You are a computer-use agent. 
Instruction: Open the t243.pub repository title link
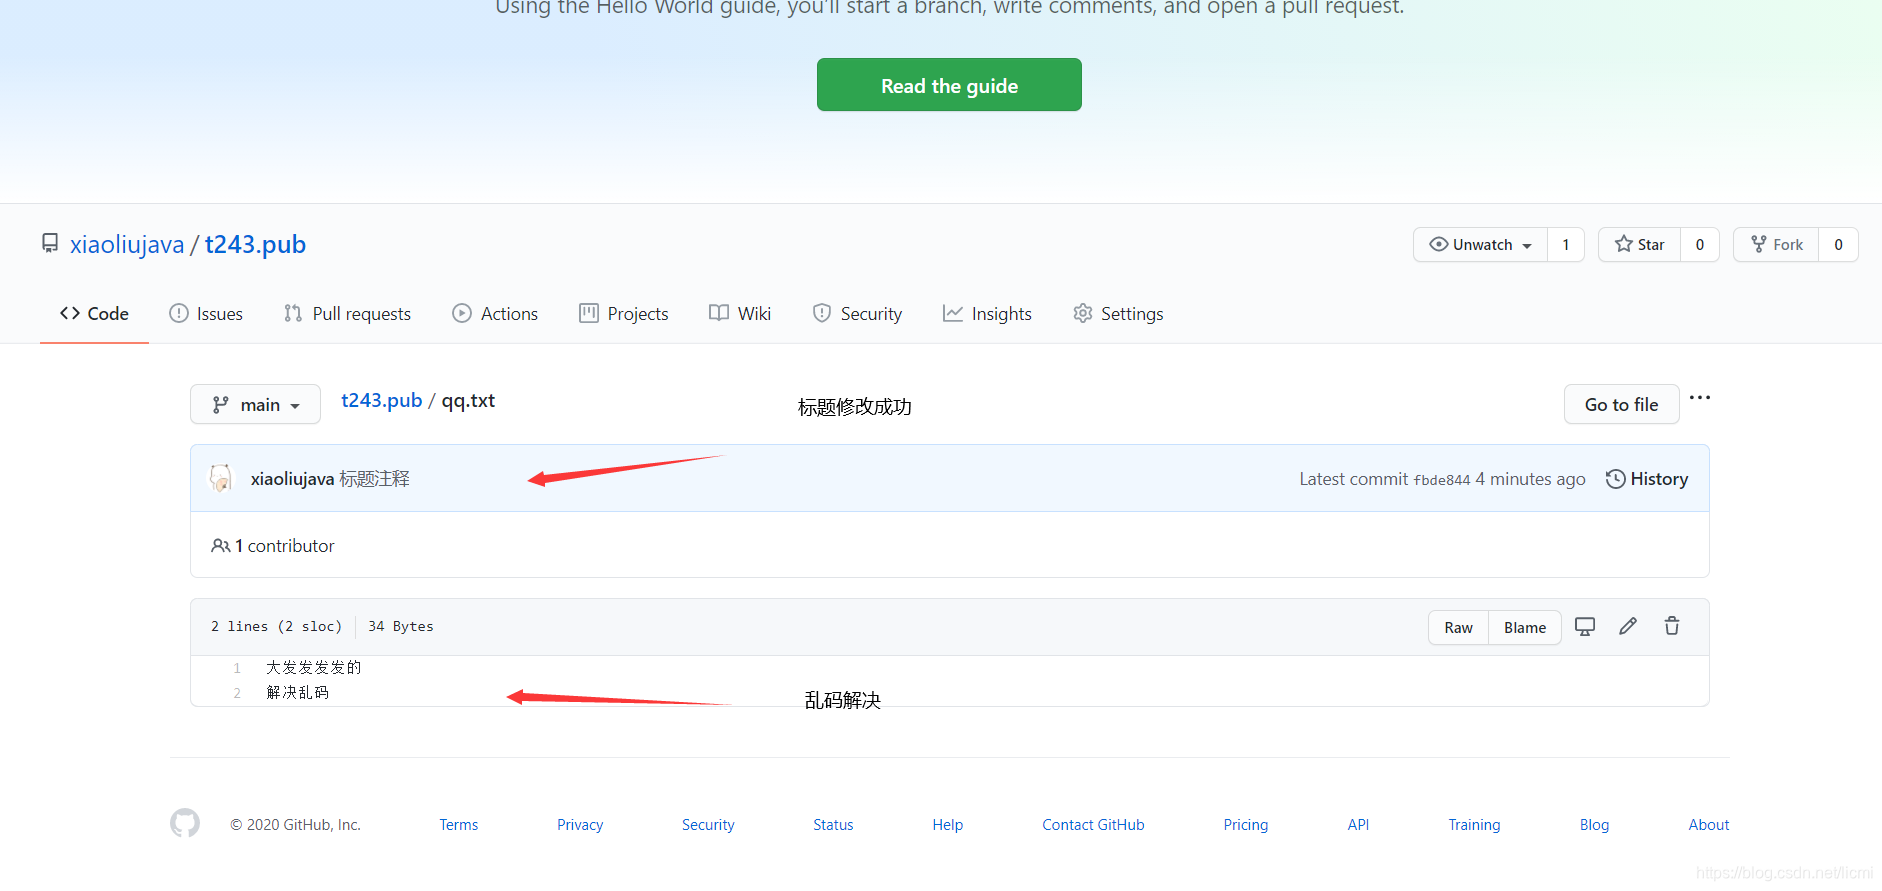coord(255,244)
